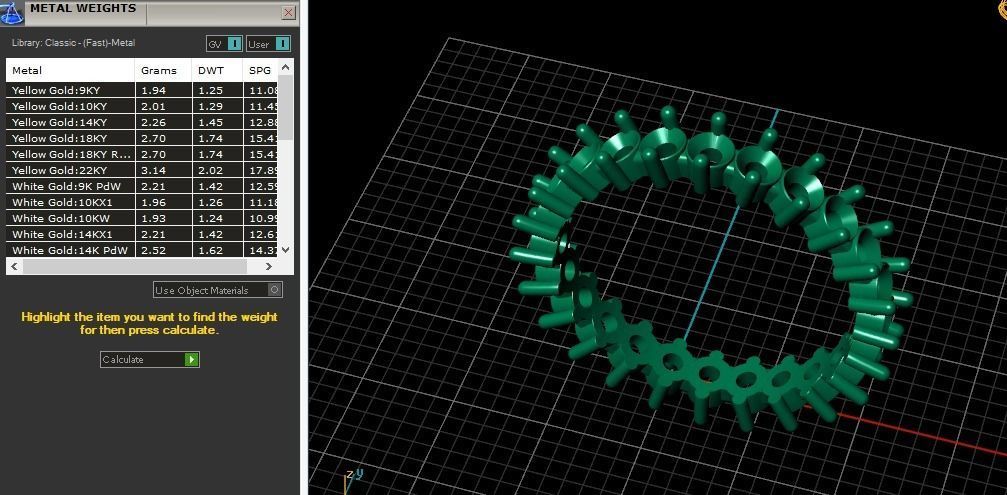Select the Yellow Gold:10KY row
The width and height of the screenshot is (1007, 495).
(143, 107)
